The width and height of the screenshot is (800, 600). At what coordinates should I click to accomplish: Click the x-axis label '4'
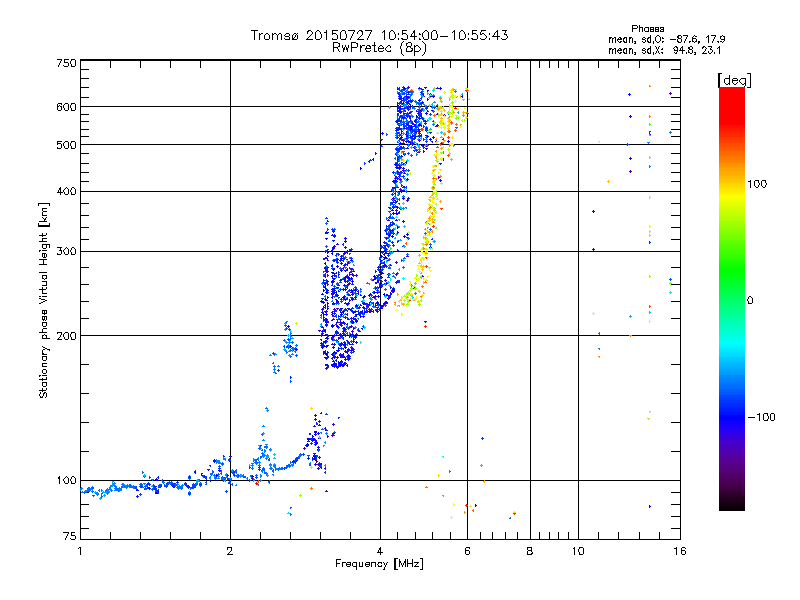click(380, 551)
